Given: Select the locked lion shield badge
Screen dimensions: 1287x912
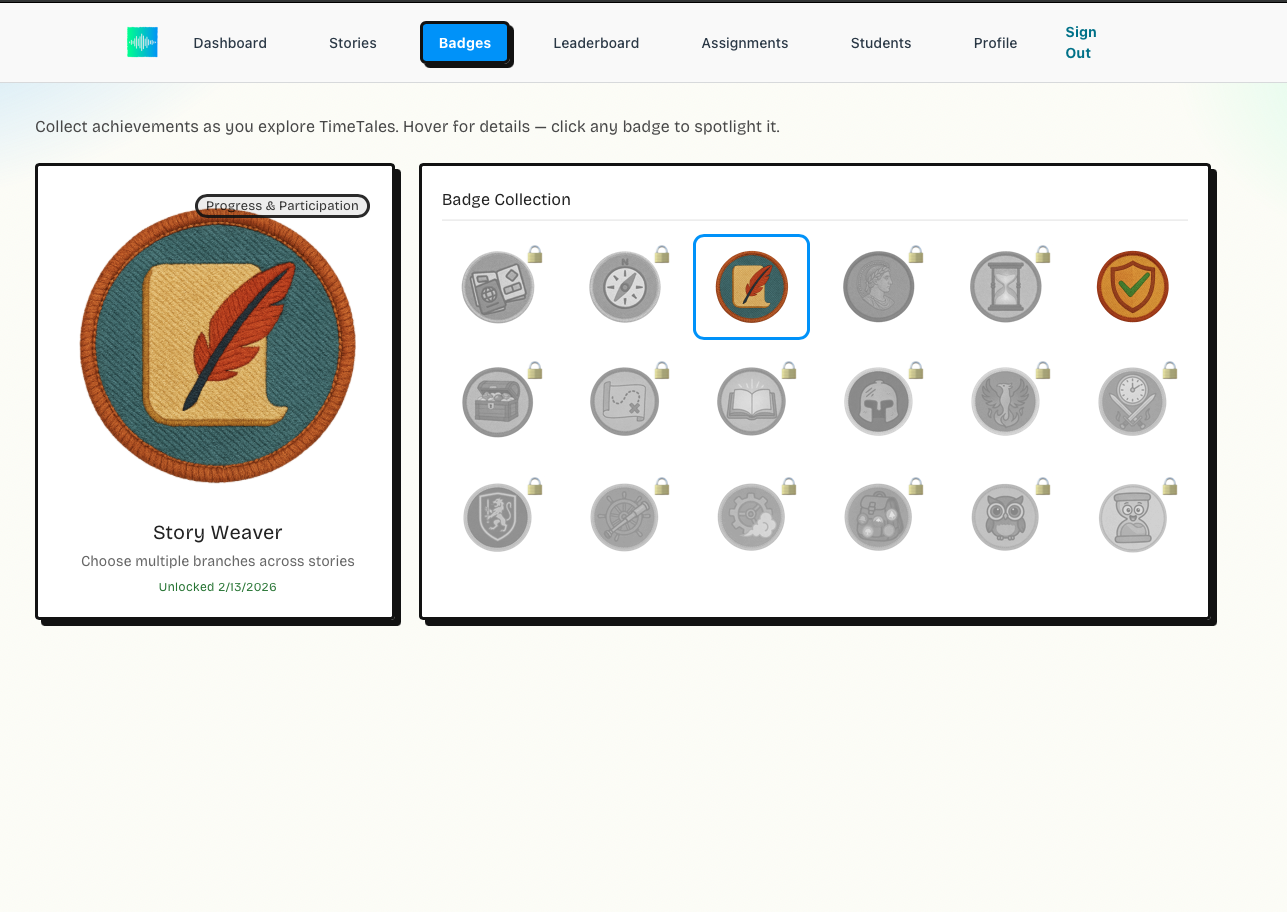Looking at the screenshot, I should click(498, 517).
